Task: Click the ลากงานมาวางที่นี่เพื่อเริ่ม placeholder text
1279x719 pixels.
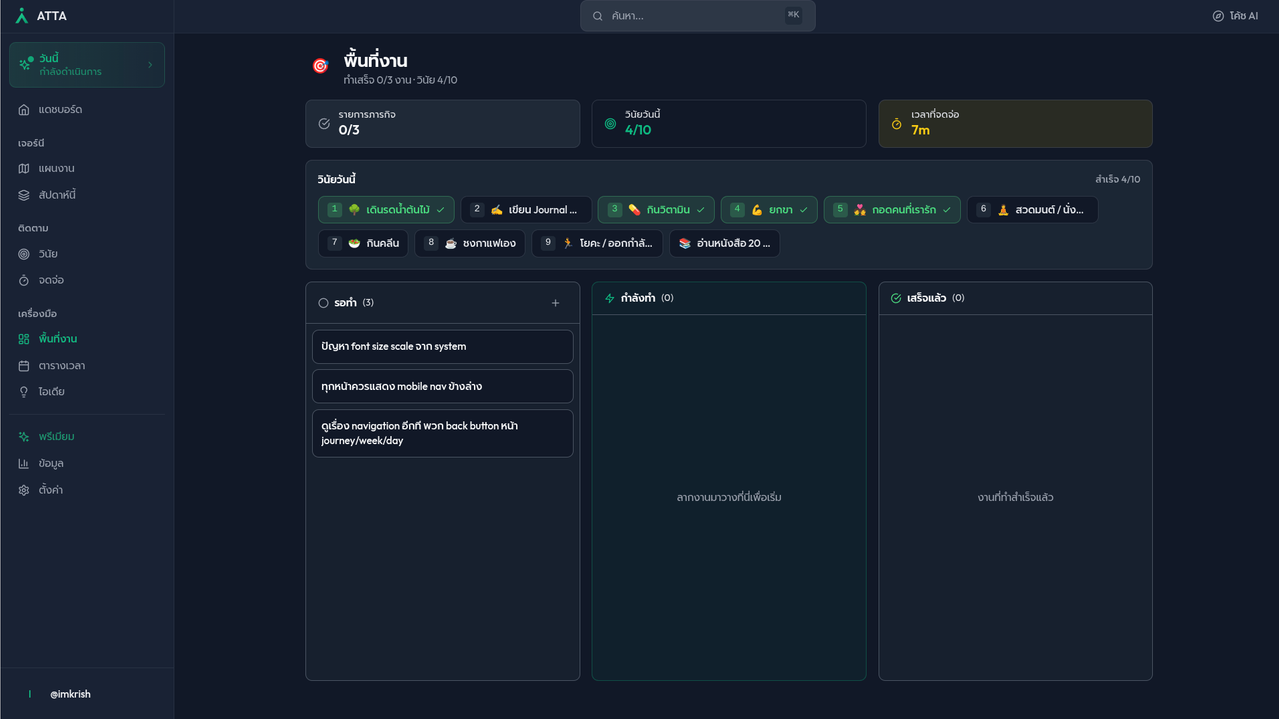Action: point(729,497)
